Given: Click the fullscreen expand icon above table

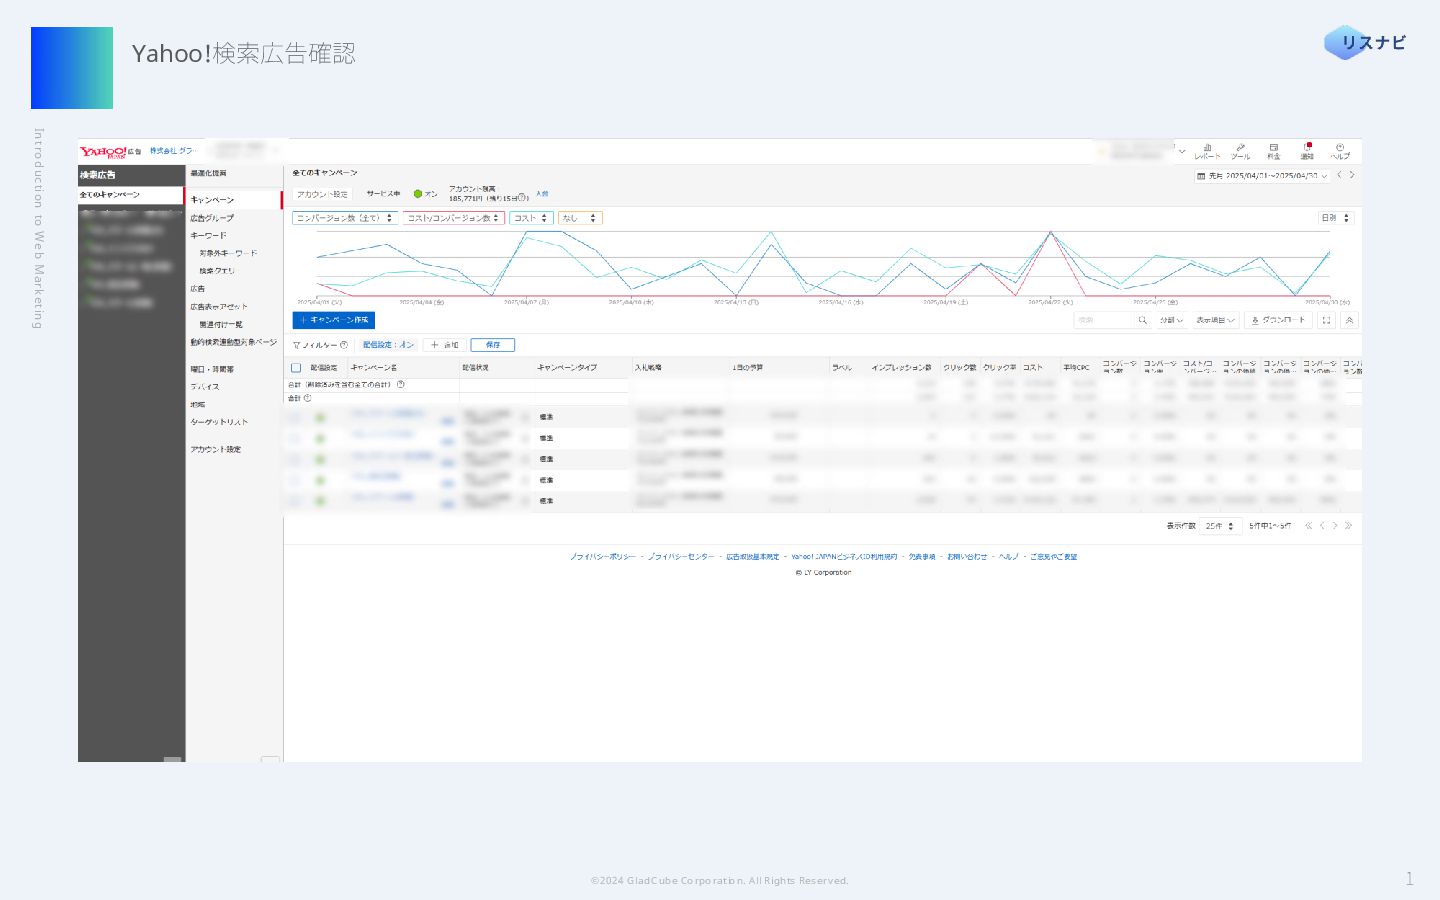Looking at the screenshot, I should pos(1326,320).
